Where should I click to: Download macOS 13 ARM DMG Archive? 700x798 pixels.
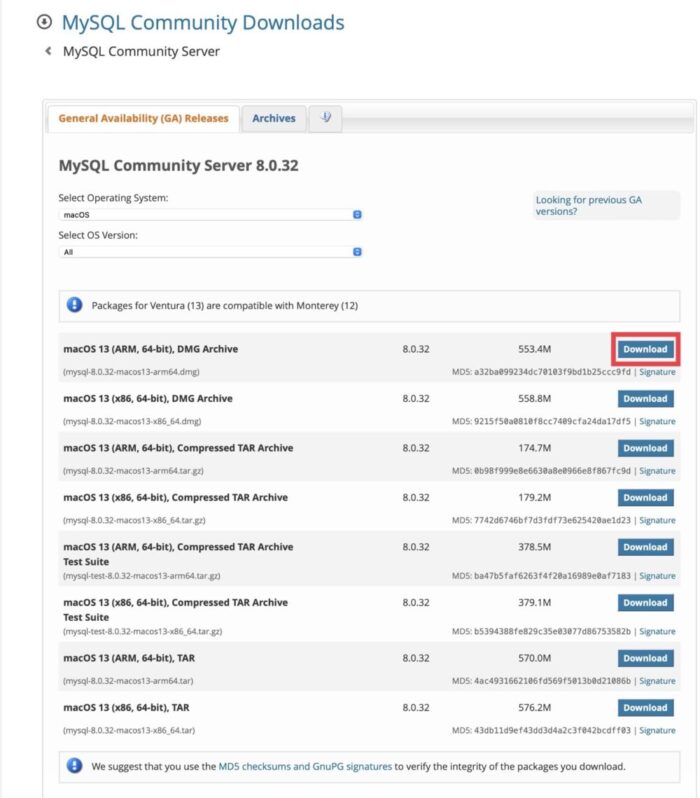coord(646,349)
